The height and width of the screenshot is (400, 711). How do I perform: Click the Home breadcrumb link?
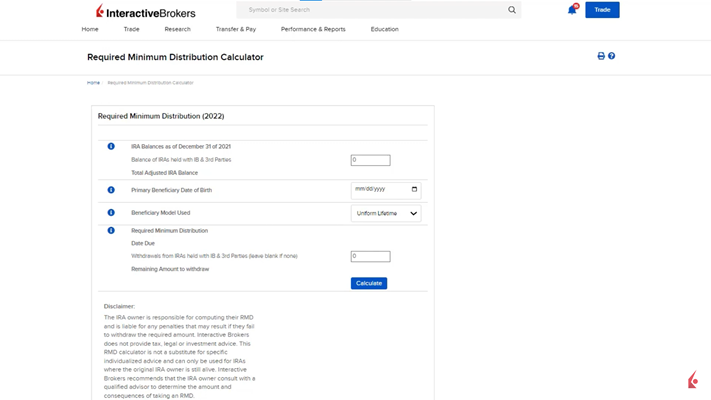[93, 83]
